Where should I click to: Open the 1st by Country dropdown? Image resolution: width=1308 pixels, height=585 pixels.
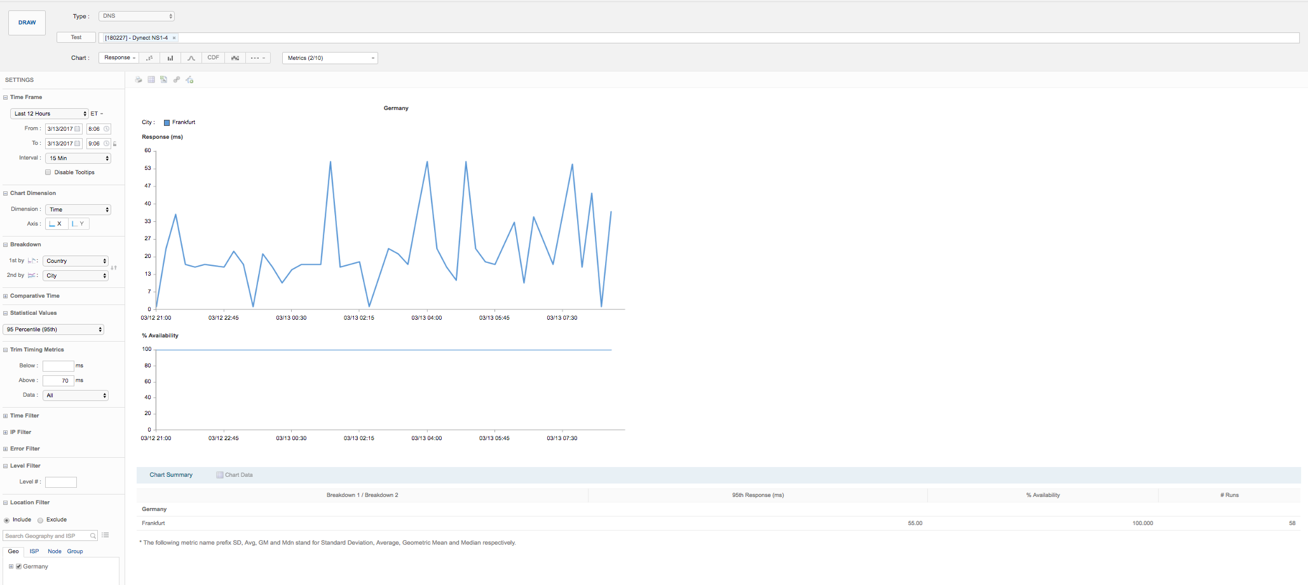[x=75, y=261]
